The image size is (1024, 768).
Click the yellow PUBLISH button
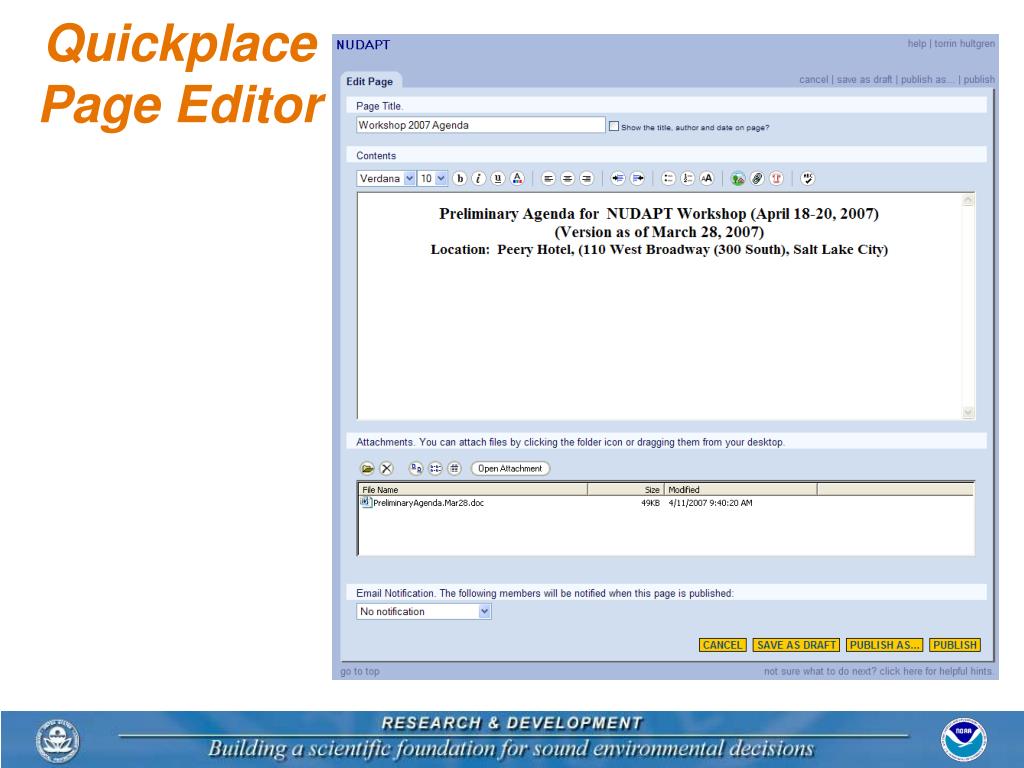955,645
